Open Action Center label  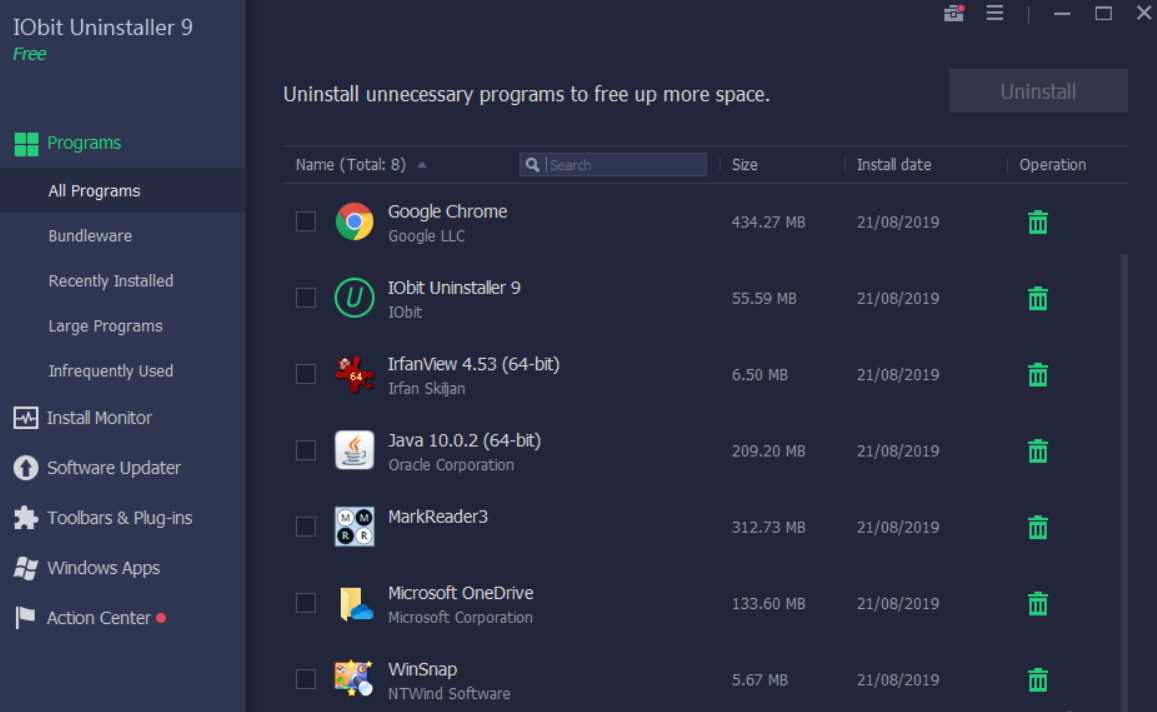coord(98,618)
